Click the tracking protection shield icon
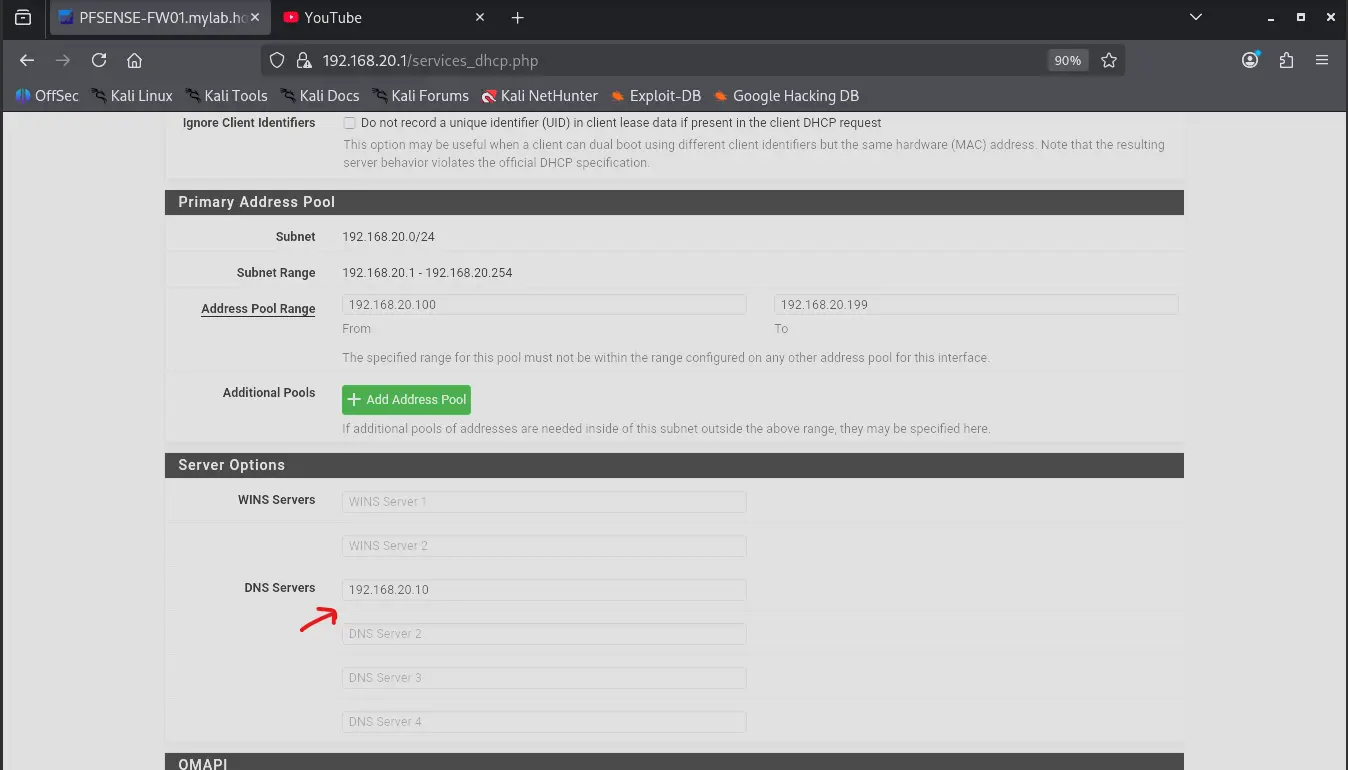1348x770 pixels. click(279, 60)
